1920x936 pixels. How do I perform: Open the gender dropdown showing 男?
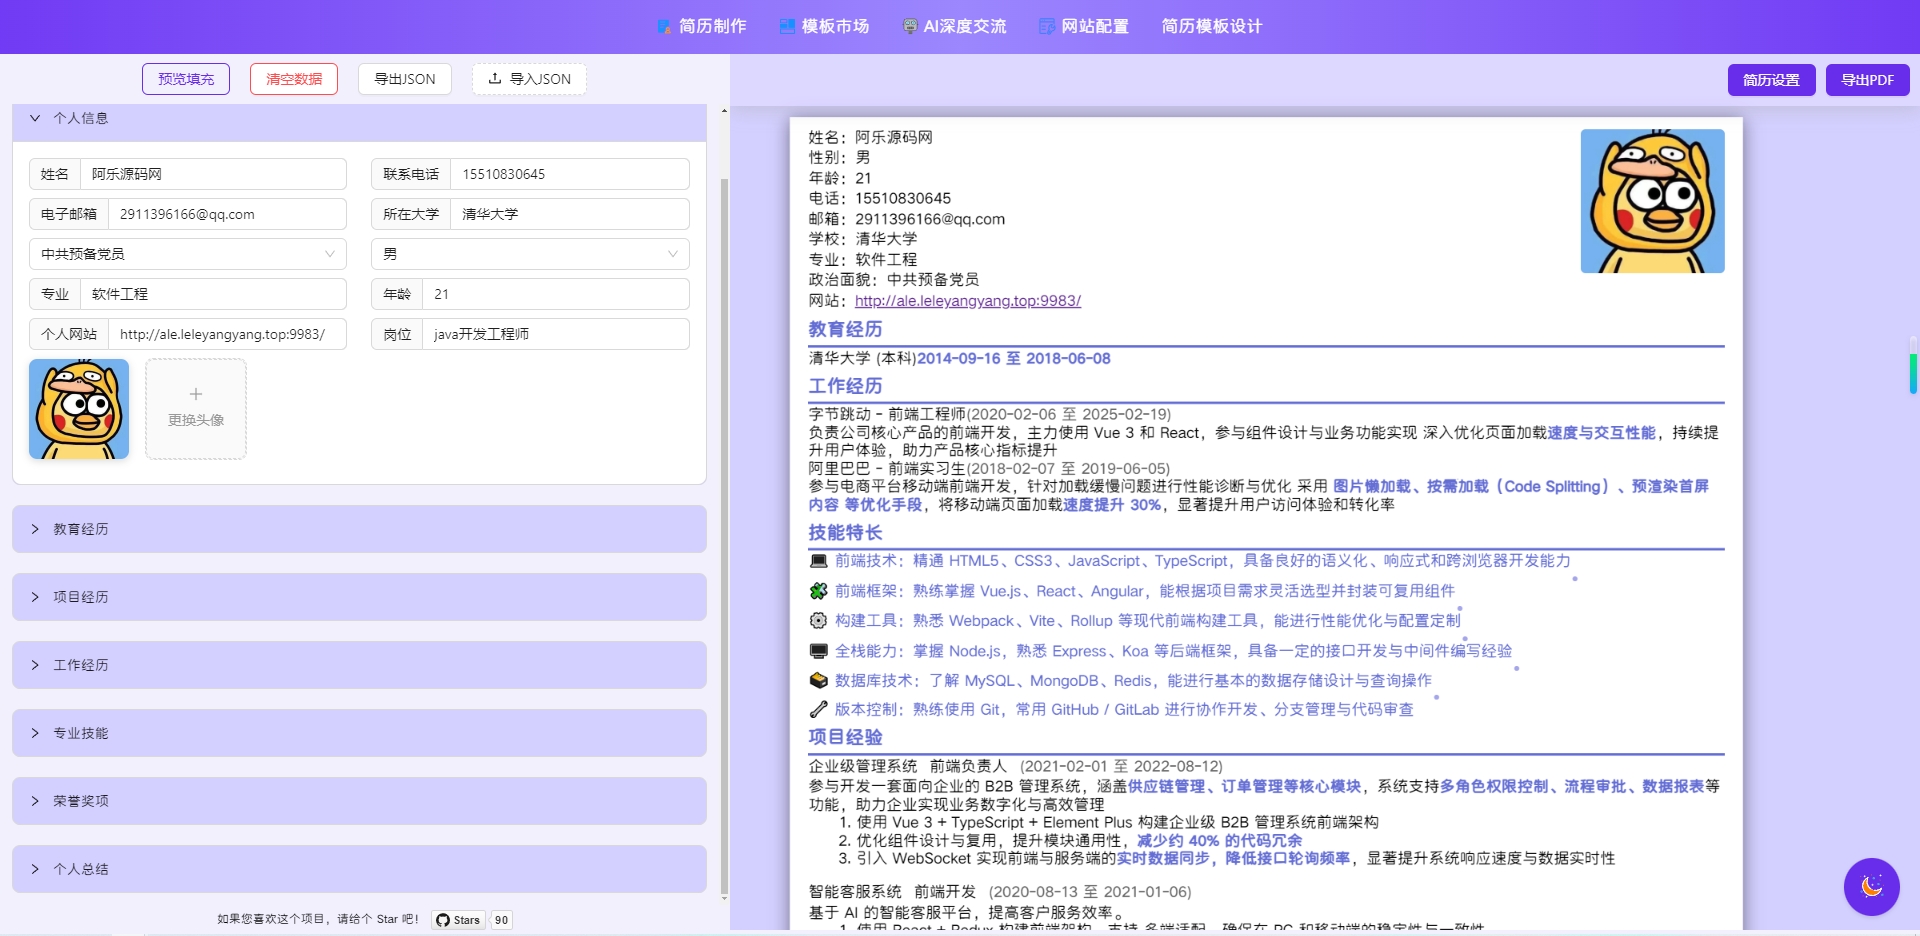coord(530,254)
